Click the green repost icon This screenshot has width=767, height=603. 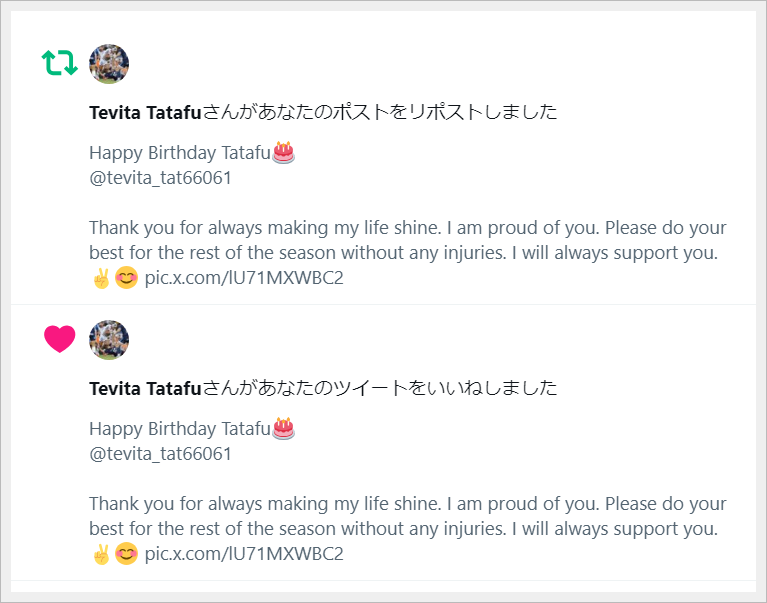(60, 64)
